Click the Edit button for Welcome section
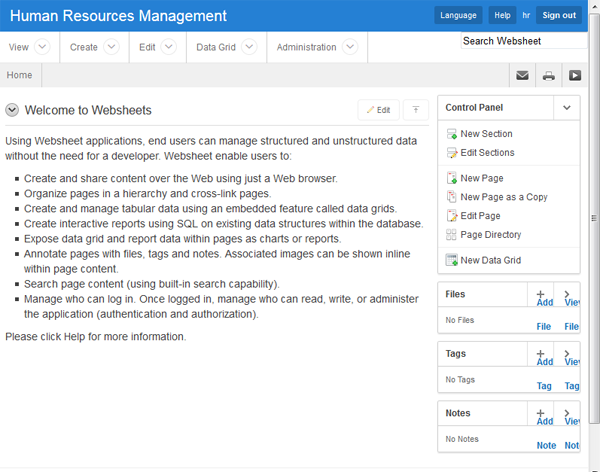Viewport: 600px width, 472px height. coord(378,110)
